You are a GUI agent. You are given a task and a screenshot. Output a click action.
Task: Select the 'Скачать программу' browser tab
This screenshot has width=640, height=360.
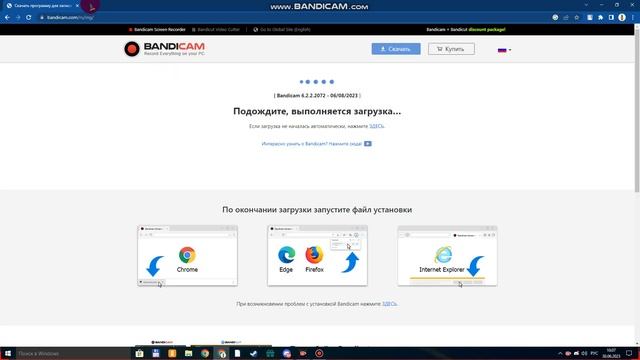[41, 6]
